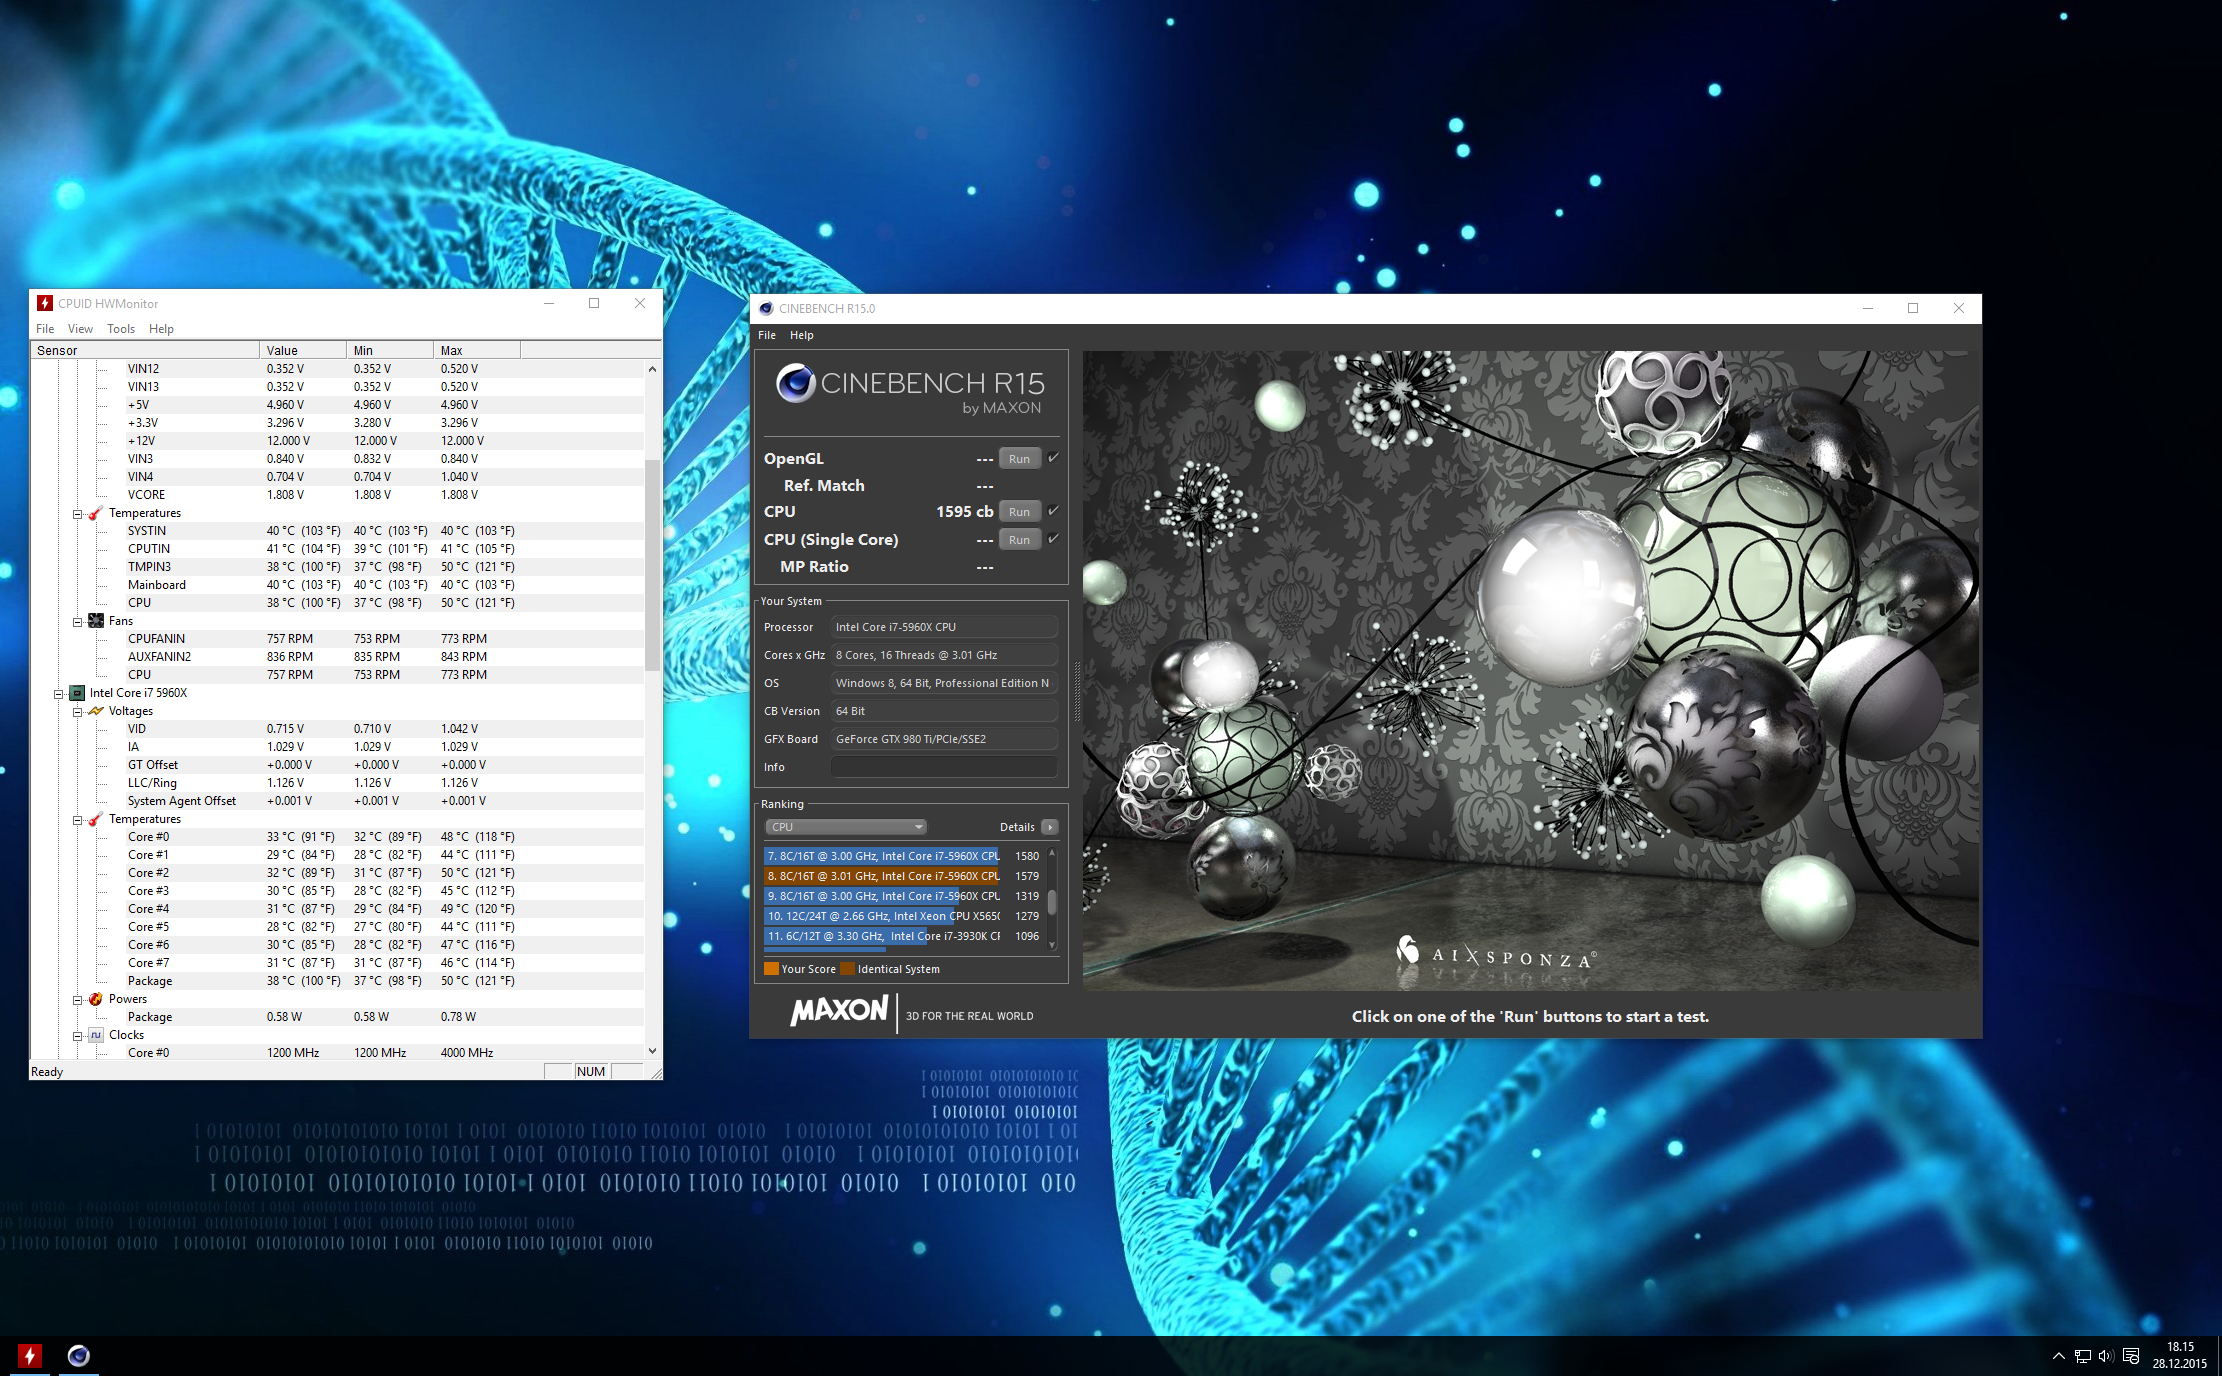Open Cinebench from the taskbar

[x=79, y=1355]
